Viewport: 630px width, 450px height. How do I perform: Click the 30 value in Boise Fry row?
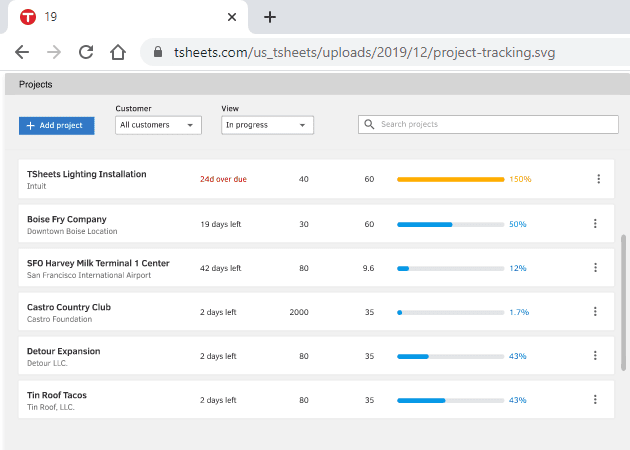304,224
